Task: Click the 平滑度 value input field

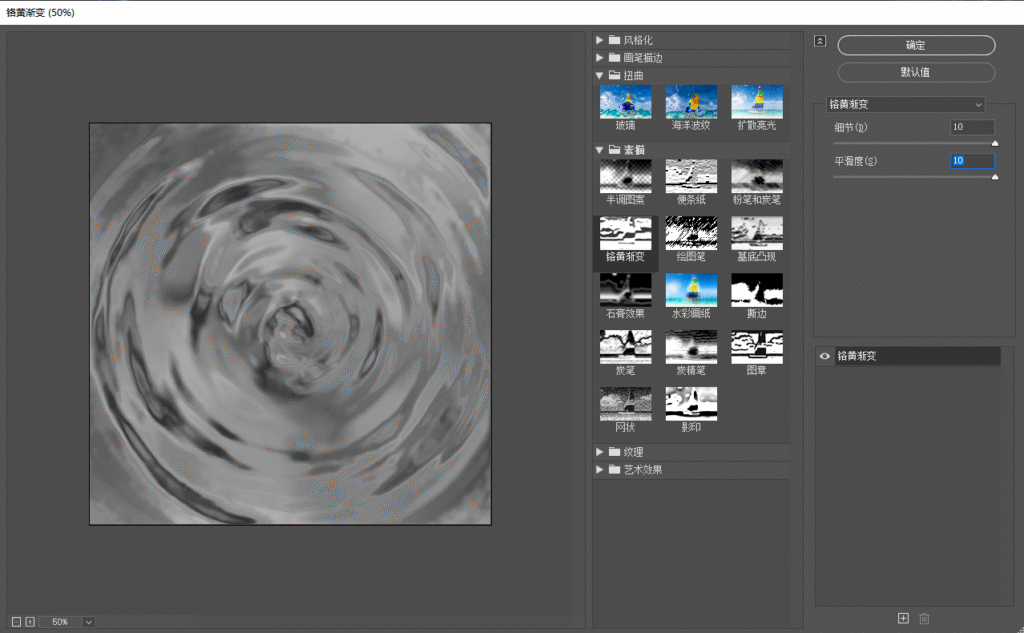Action: click(971, 161)
